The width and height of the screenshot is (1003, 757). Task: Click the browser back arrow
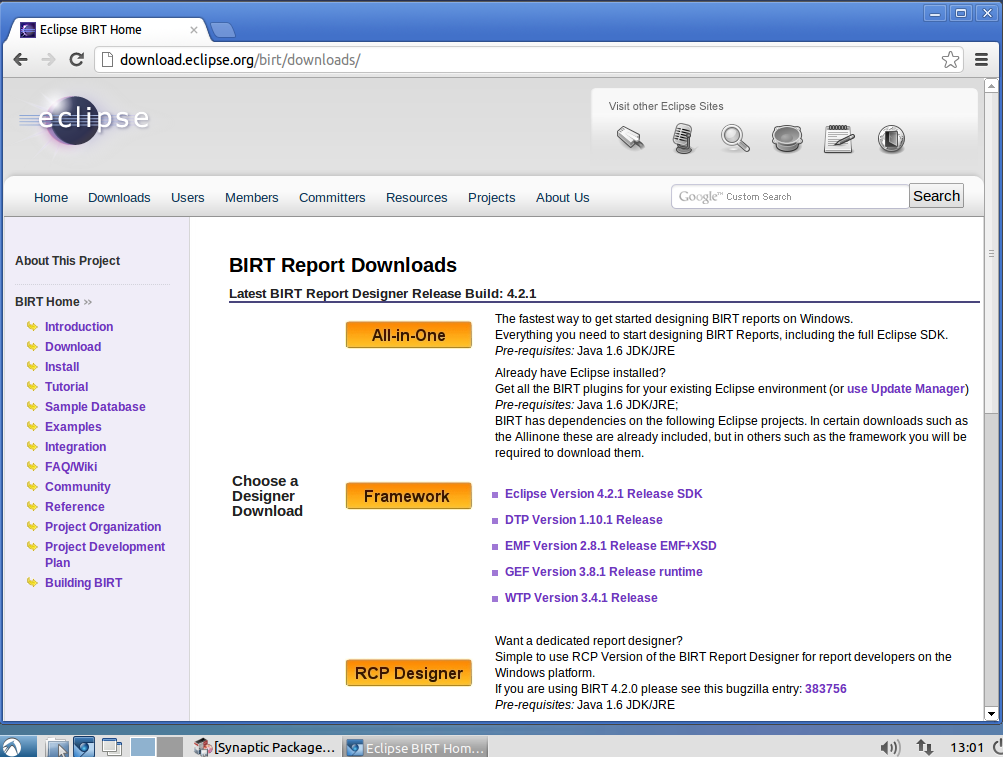(x=20, y=60)
